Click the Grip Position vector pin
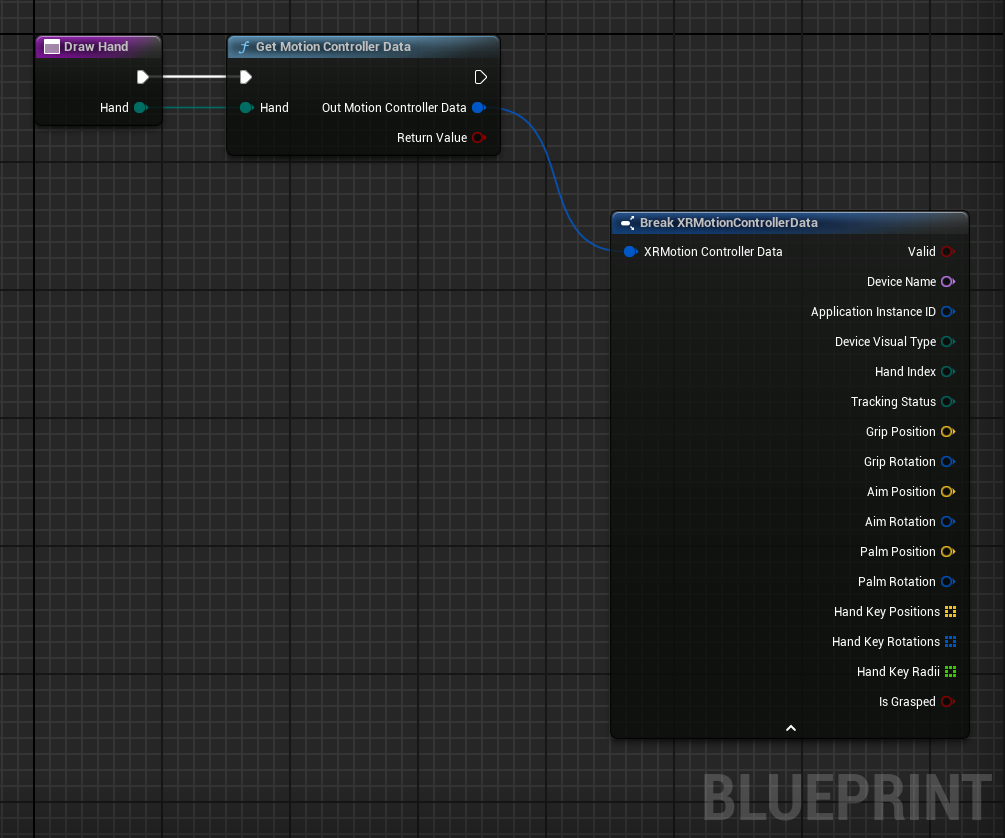Image resolution: width=1005 pixels, height=838 pixels. coord(948,432)
